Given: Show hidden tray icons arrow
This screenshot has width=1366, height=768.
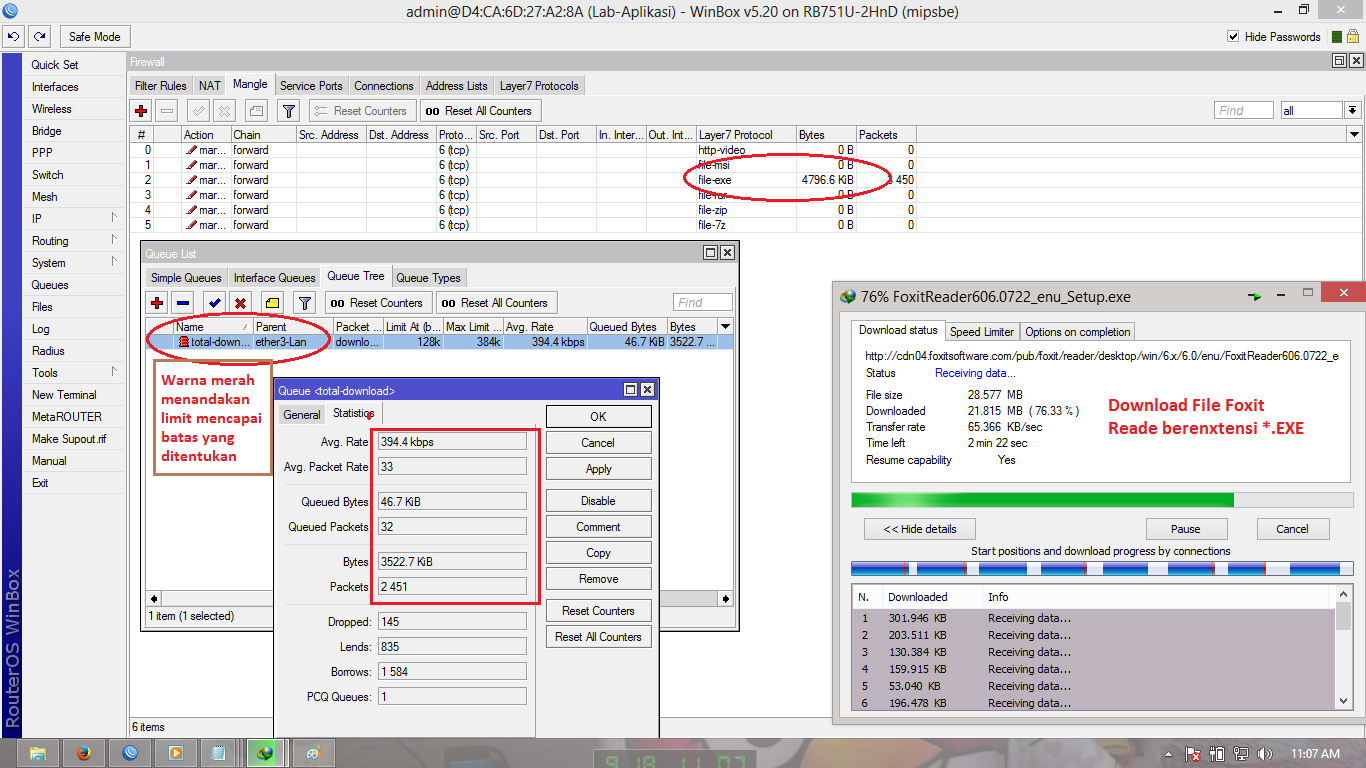Looking at the screenshot, I should (x=1168, y=753).
